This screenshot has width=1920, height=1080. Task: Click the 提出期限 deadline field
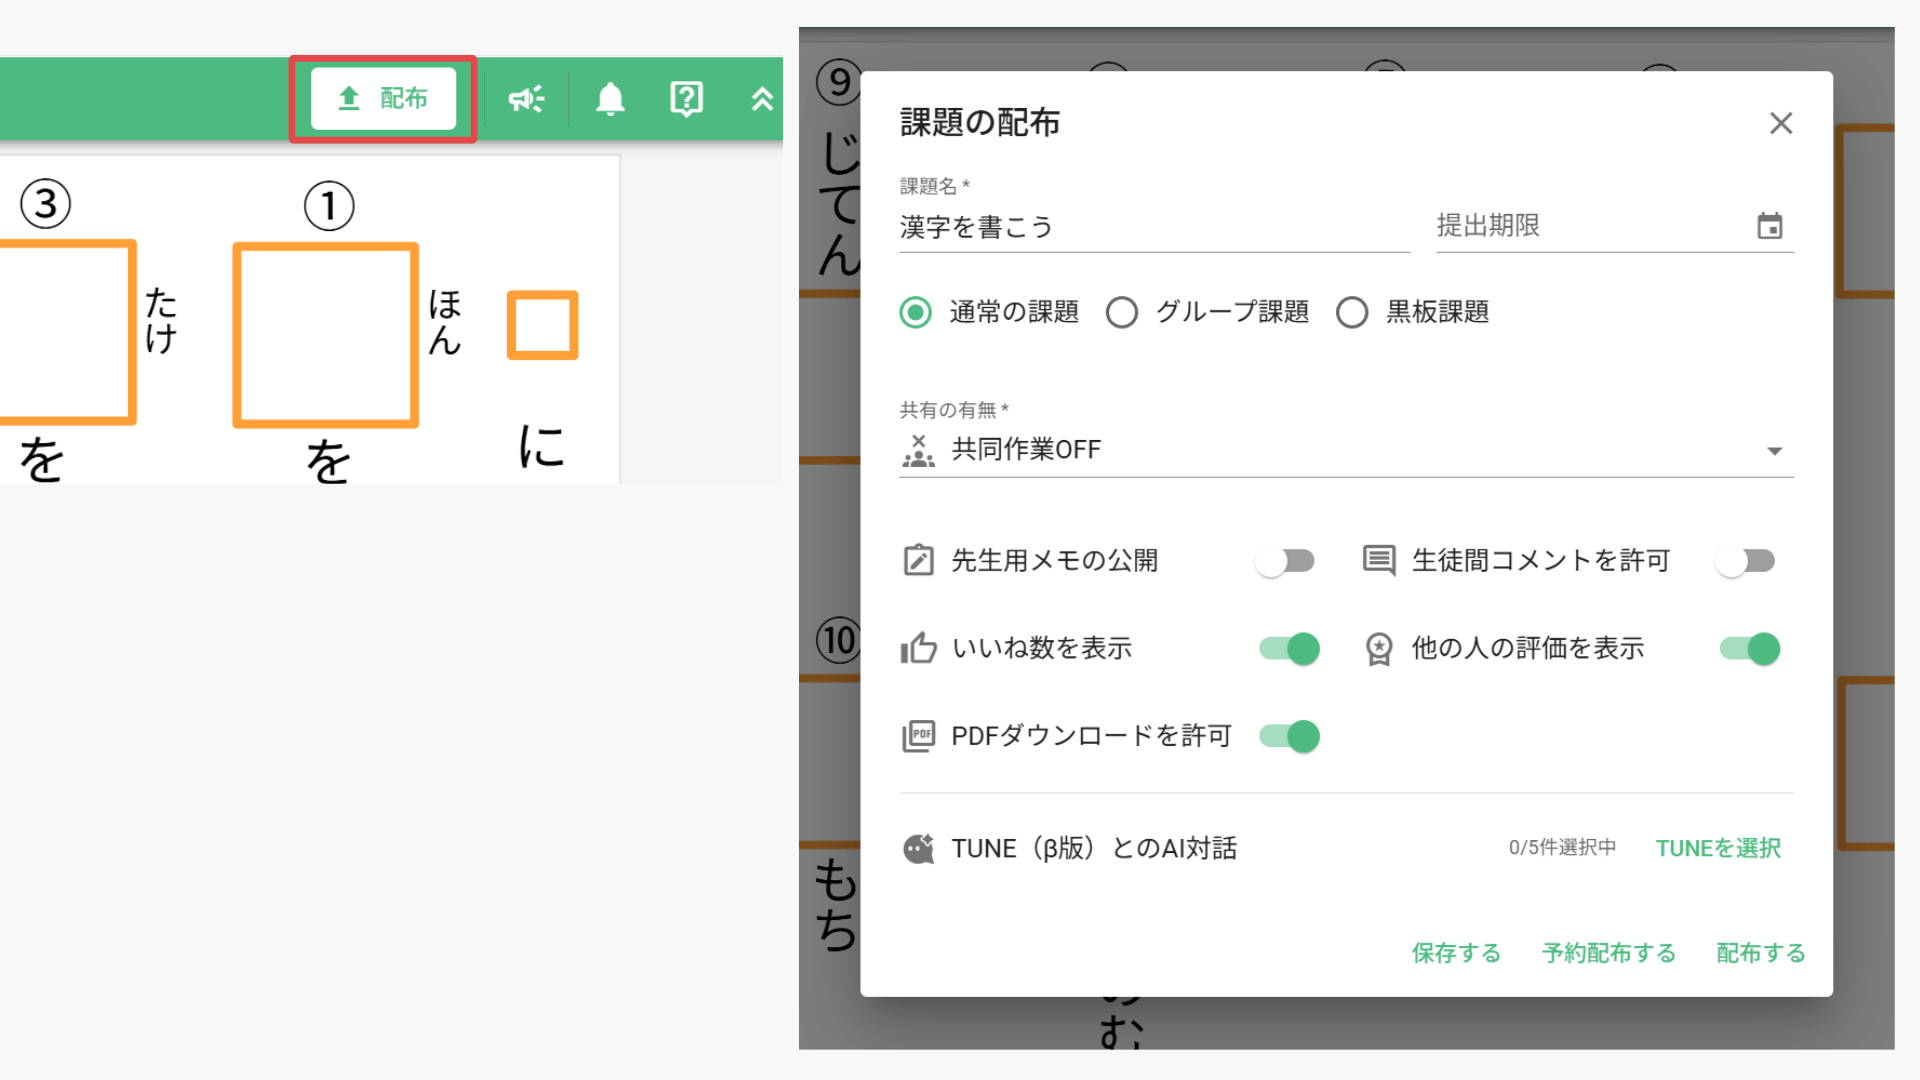pos(1615,226)
